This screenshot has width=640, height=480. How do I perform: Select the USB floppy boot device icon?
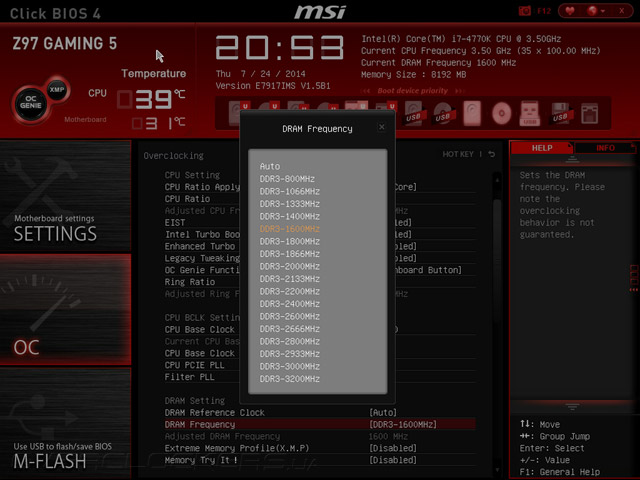click(x=560, y=113)
